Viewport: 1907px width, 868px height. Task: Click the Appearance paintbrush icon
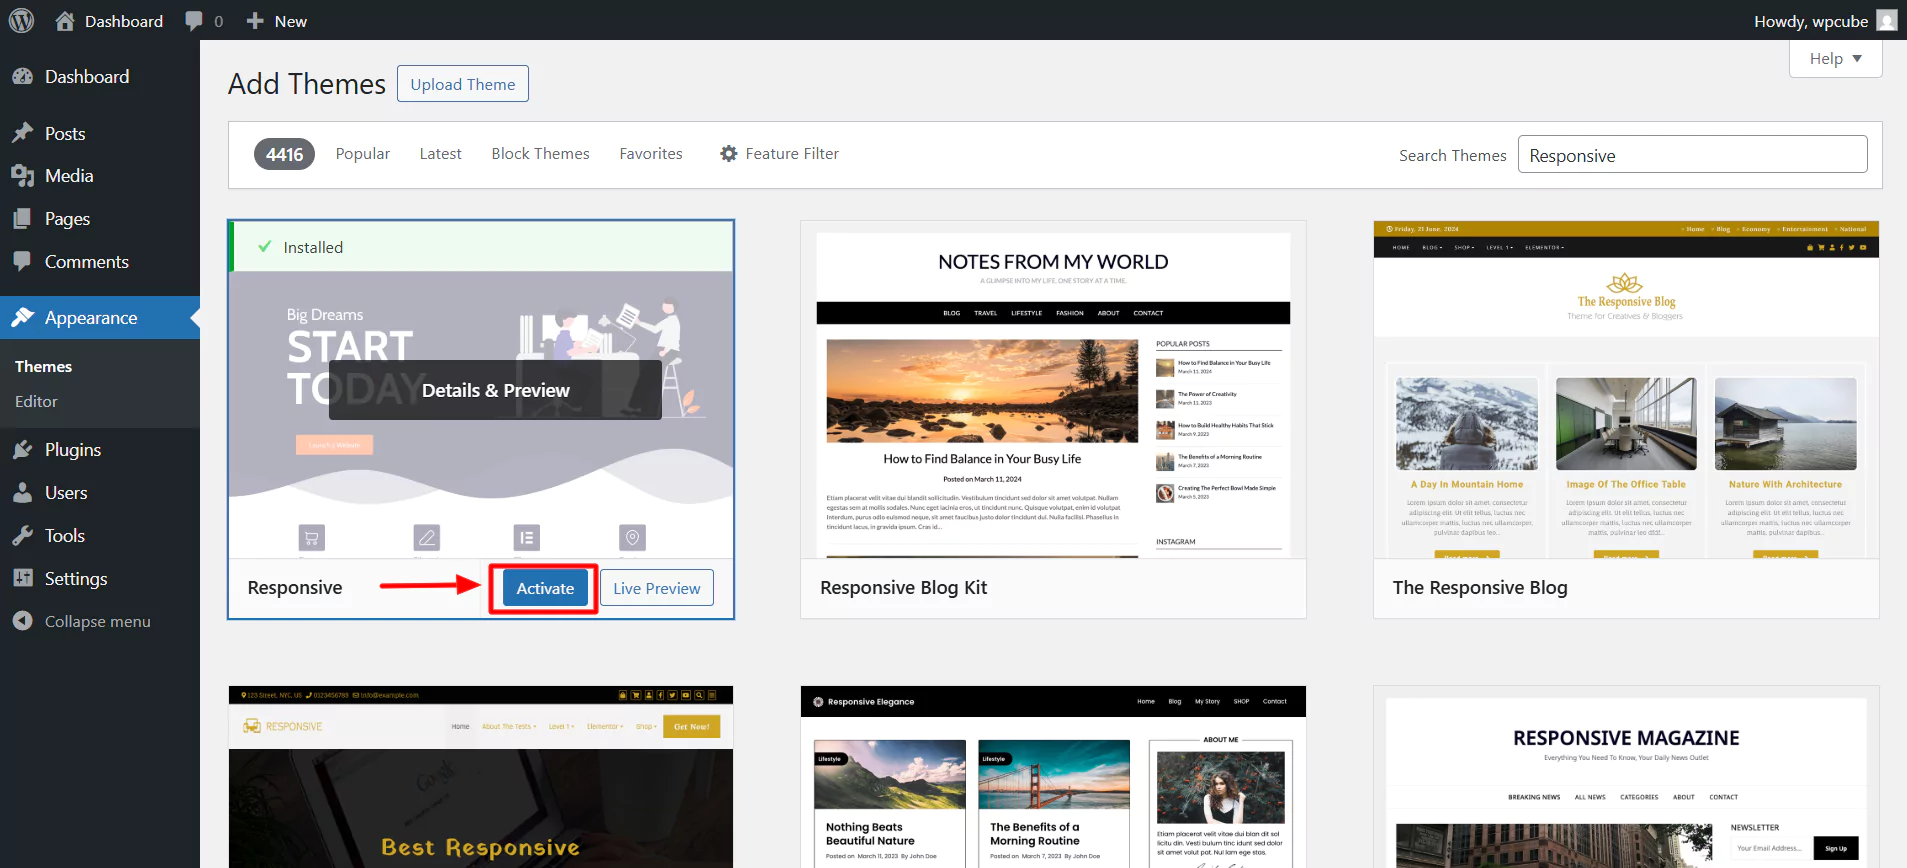(x=23, y=317)
